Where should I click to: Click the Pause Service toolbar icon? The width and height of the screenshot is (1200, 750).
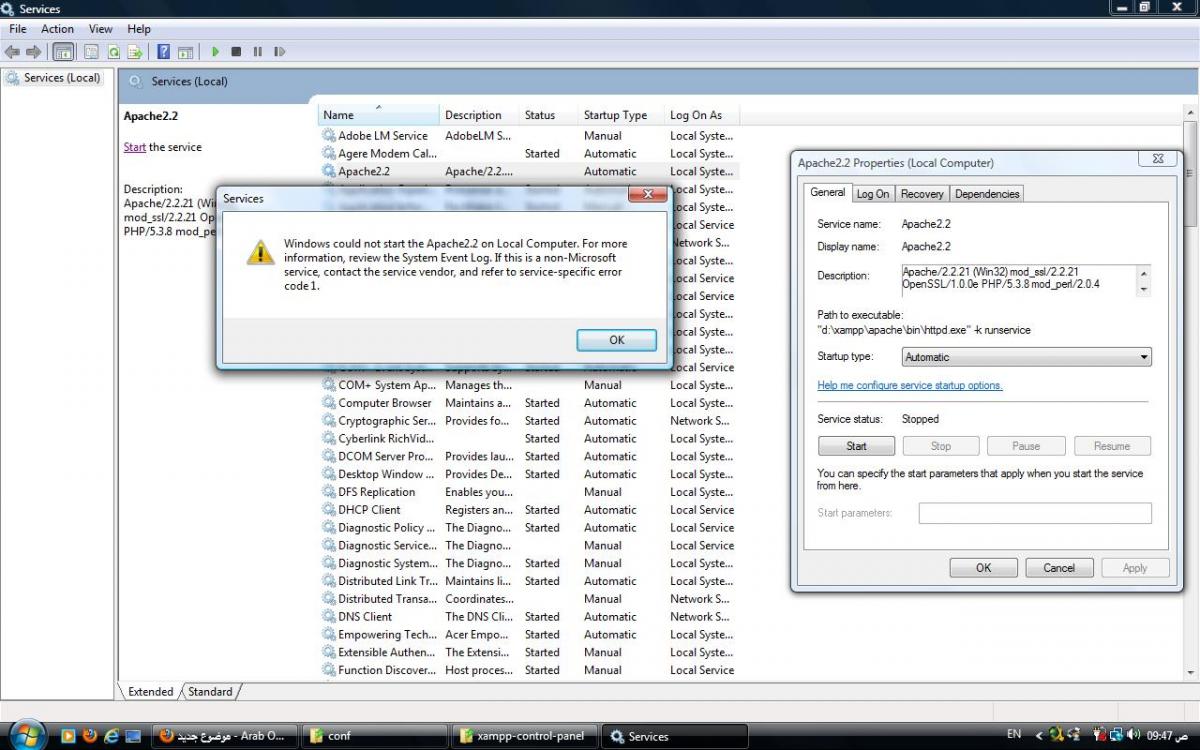click(x=258, y=52)
